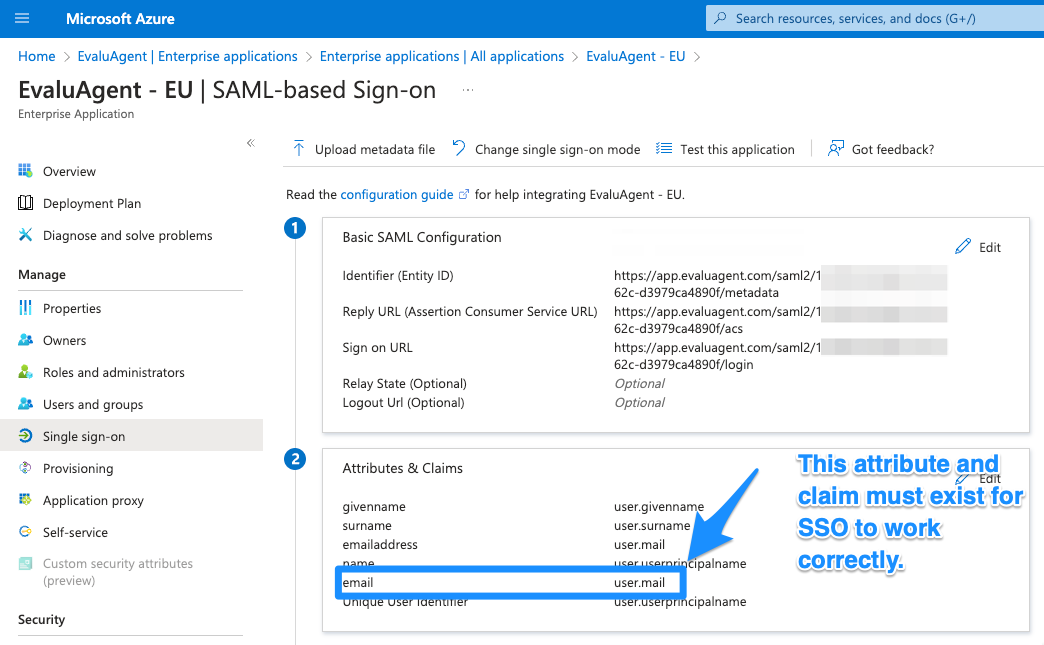This screenshot has width=1044, height=645.
Task: Click the Logout Url Optional value
Action: (x=639, y=403)
